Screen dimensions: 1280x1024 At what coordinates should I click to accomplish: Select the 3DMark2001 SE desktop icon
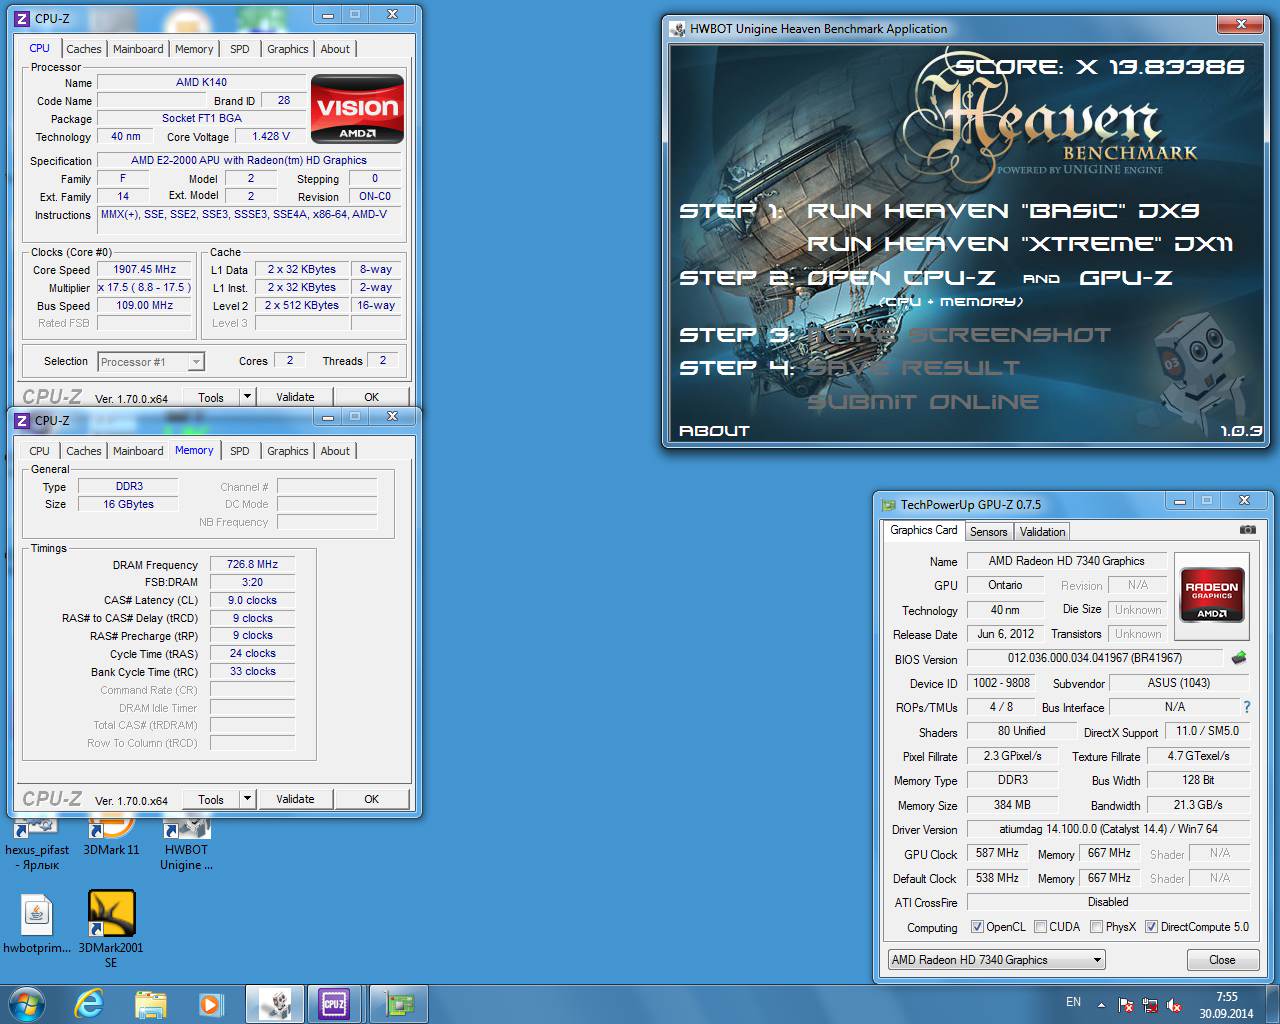[x=111, y=929]
